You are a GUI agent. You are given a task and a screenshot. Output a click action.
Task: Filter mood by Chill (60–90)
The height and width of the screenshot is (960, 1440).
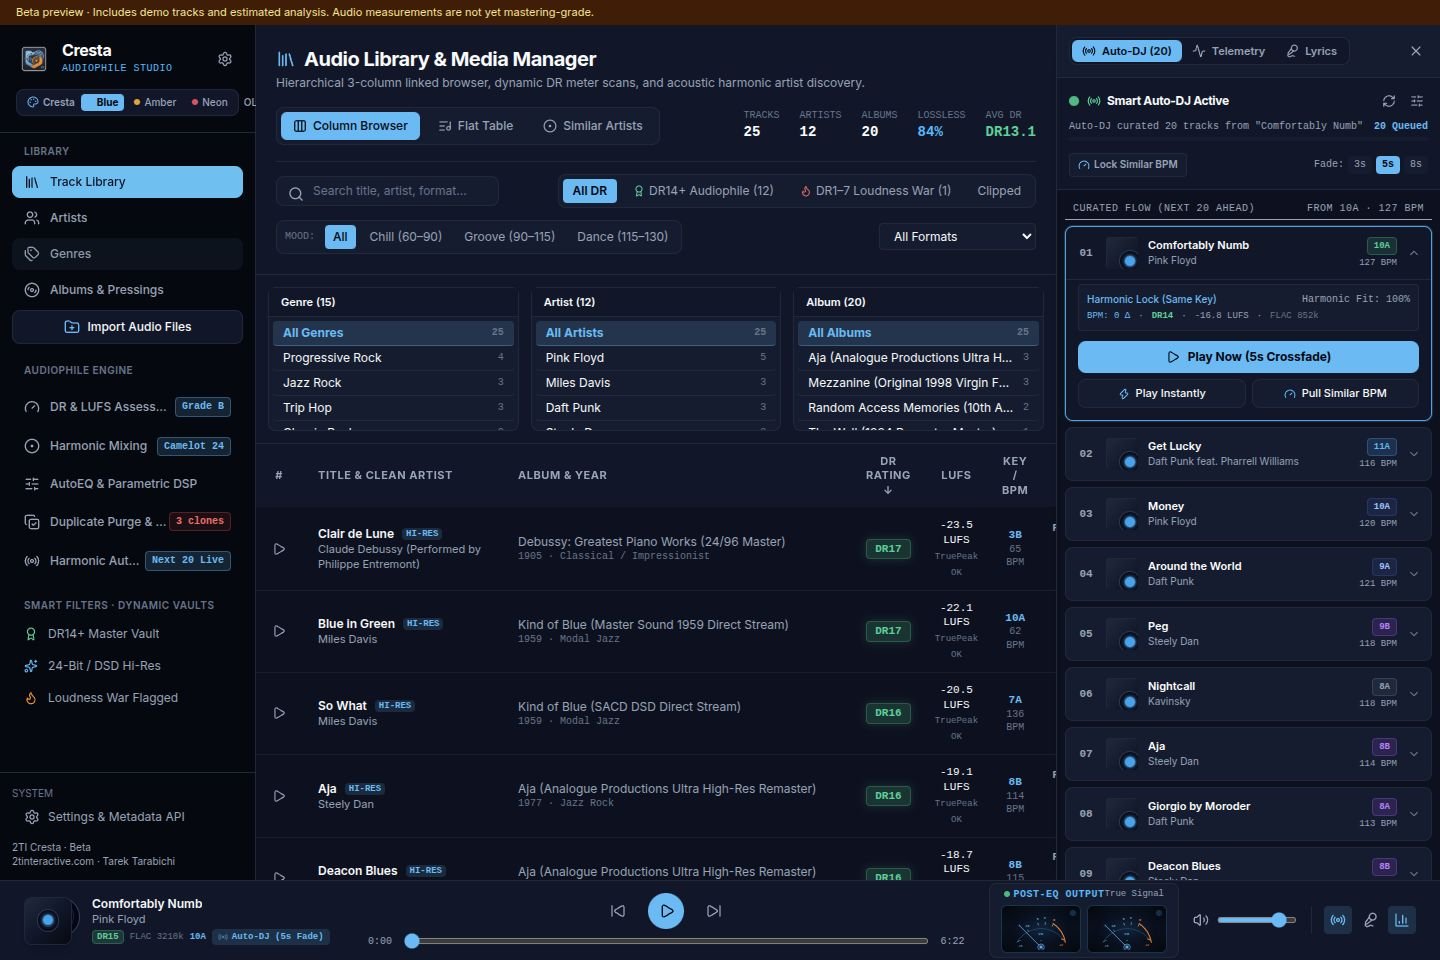(405, 237)
